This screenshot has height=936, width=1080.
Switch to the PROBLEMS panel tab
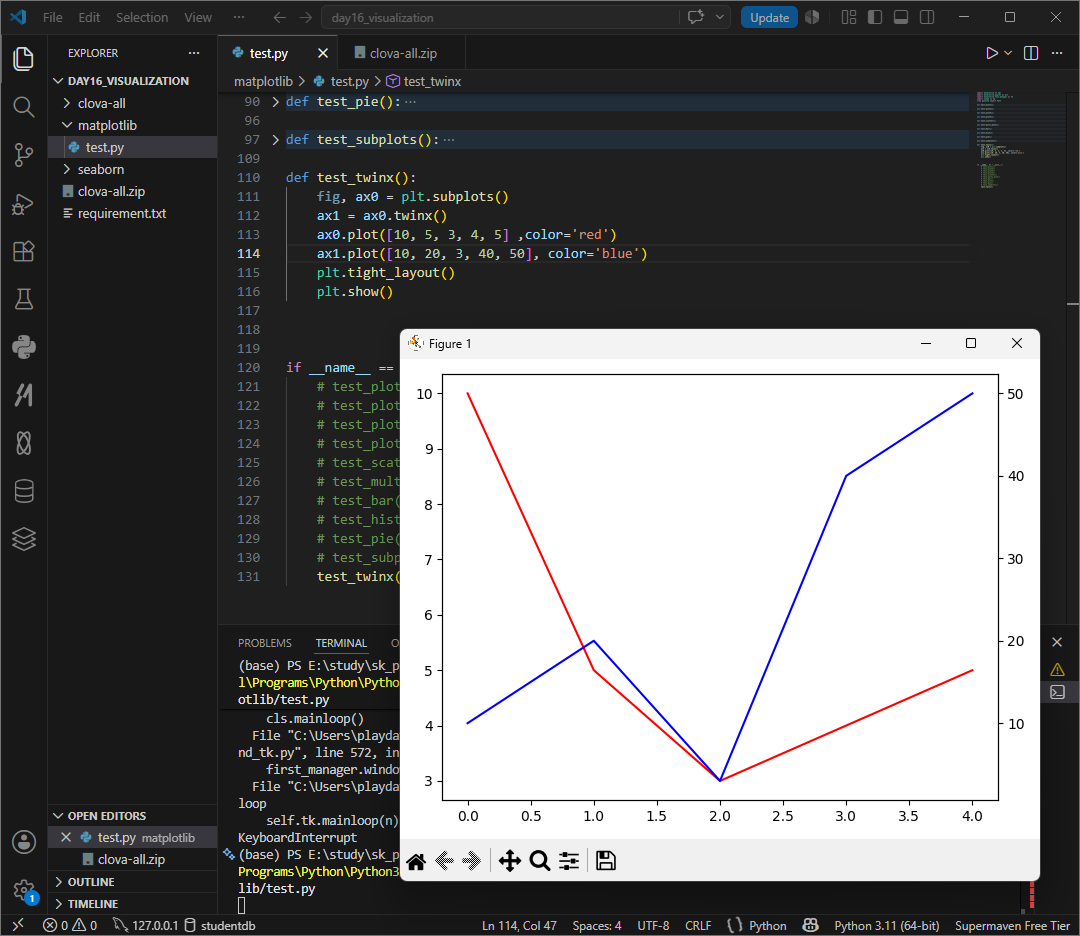(x=264, y=643)
